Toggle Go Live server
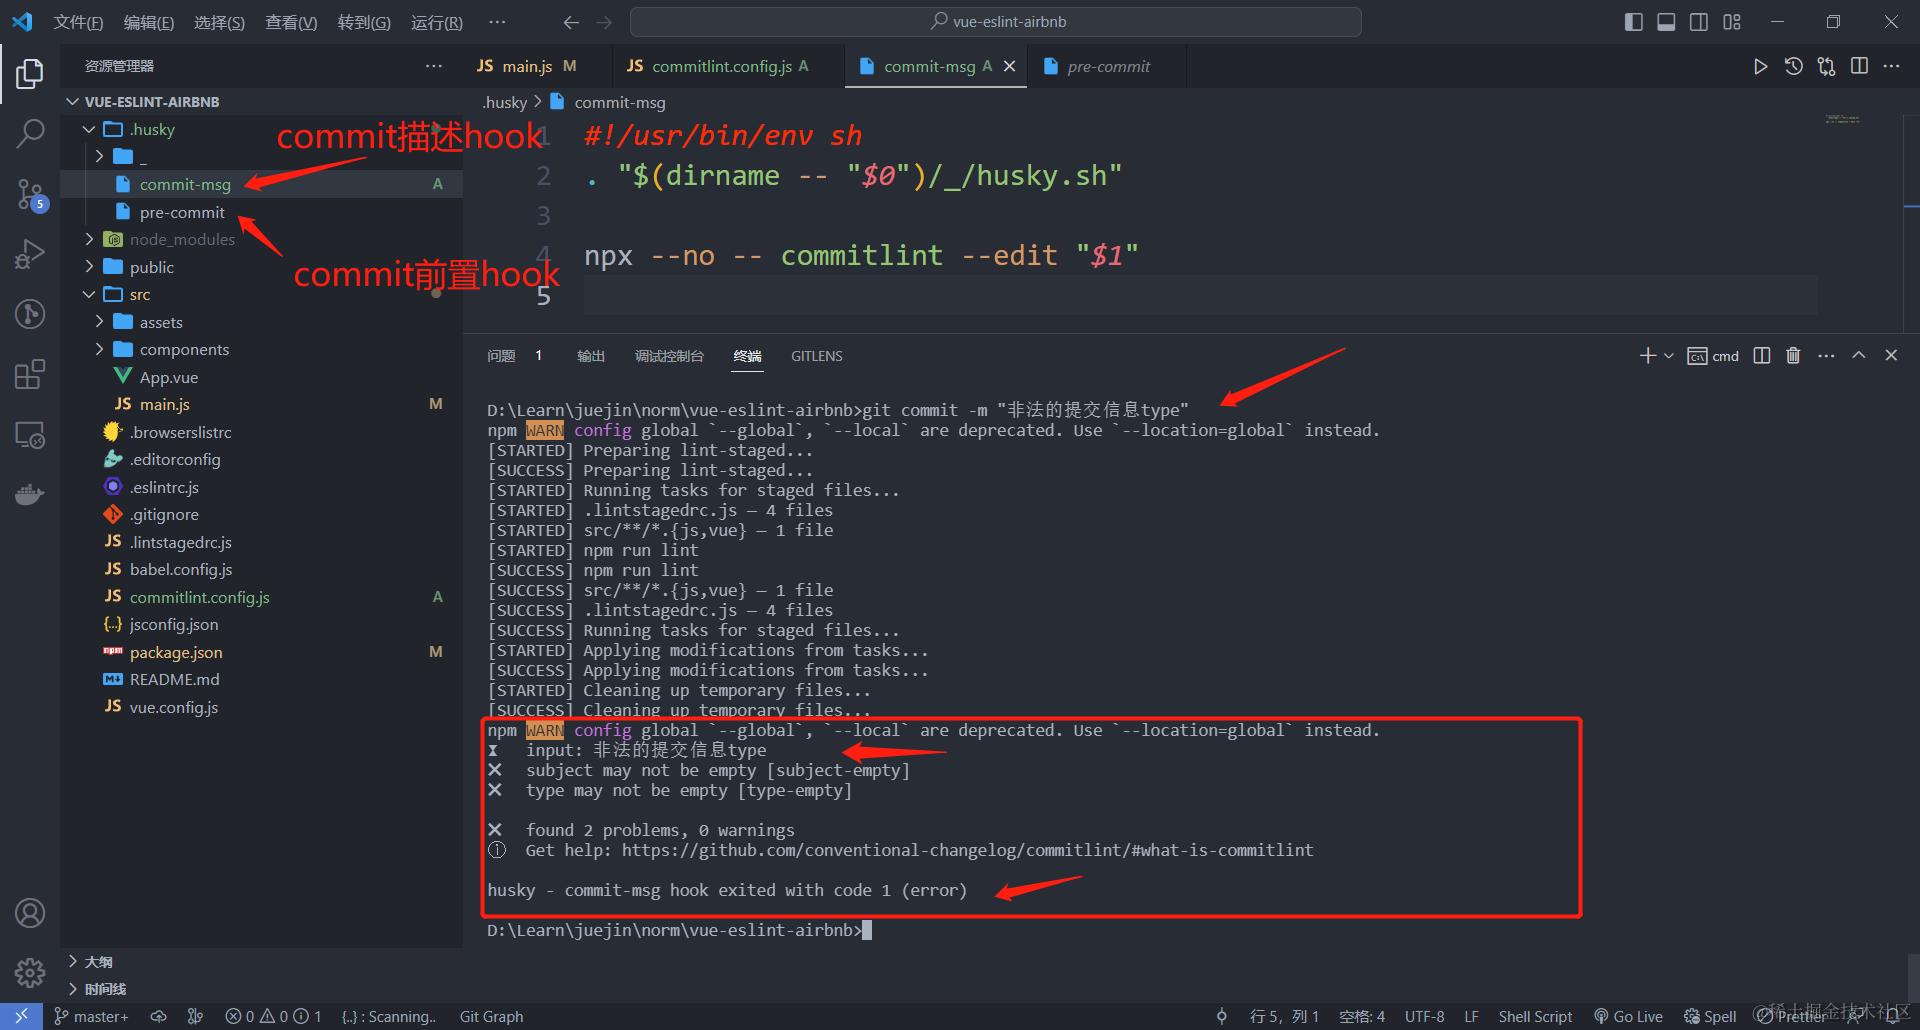This screenshot has height=1030, width=1920. [x=1629, y=1016]
